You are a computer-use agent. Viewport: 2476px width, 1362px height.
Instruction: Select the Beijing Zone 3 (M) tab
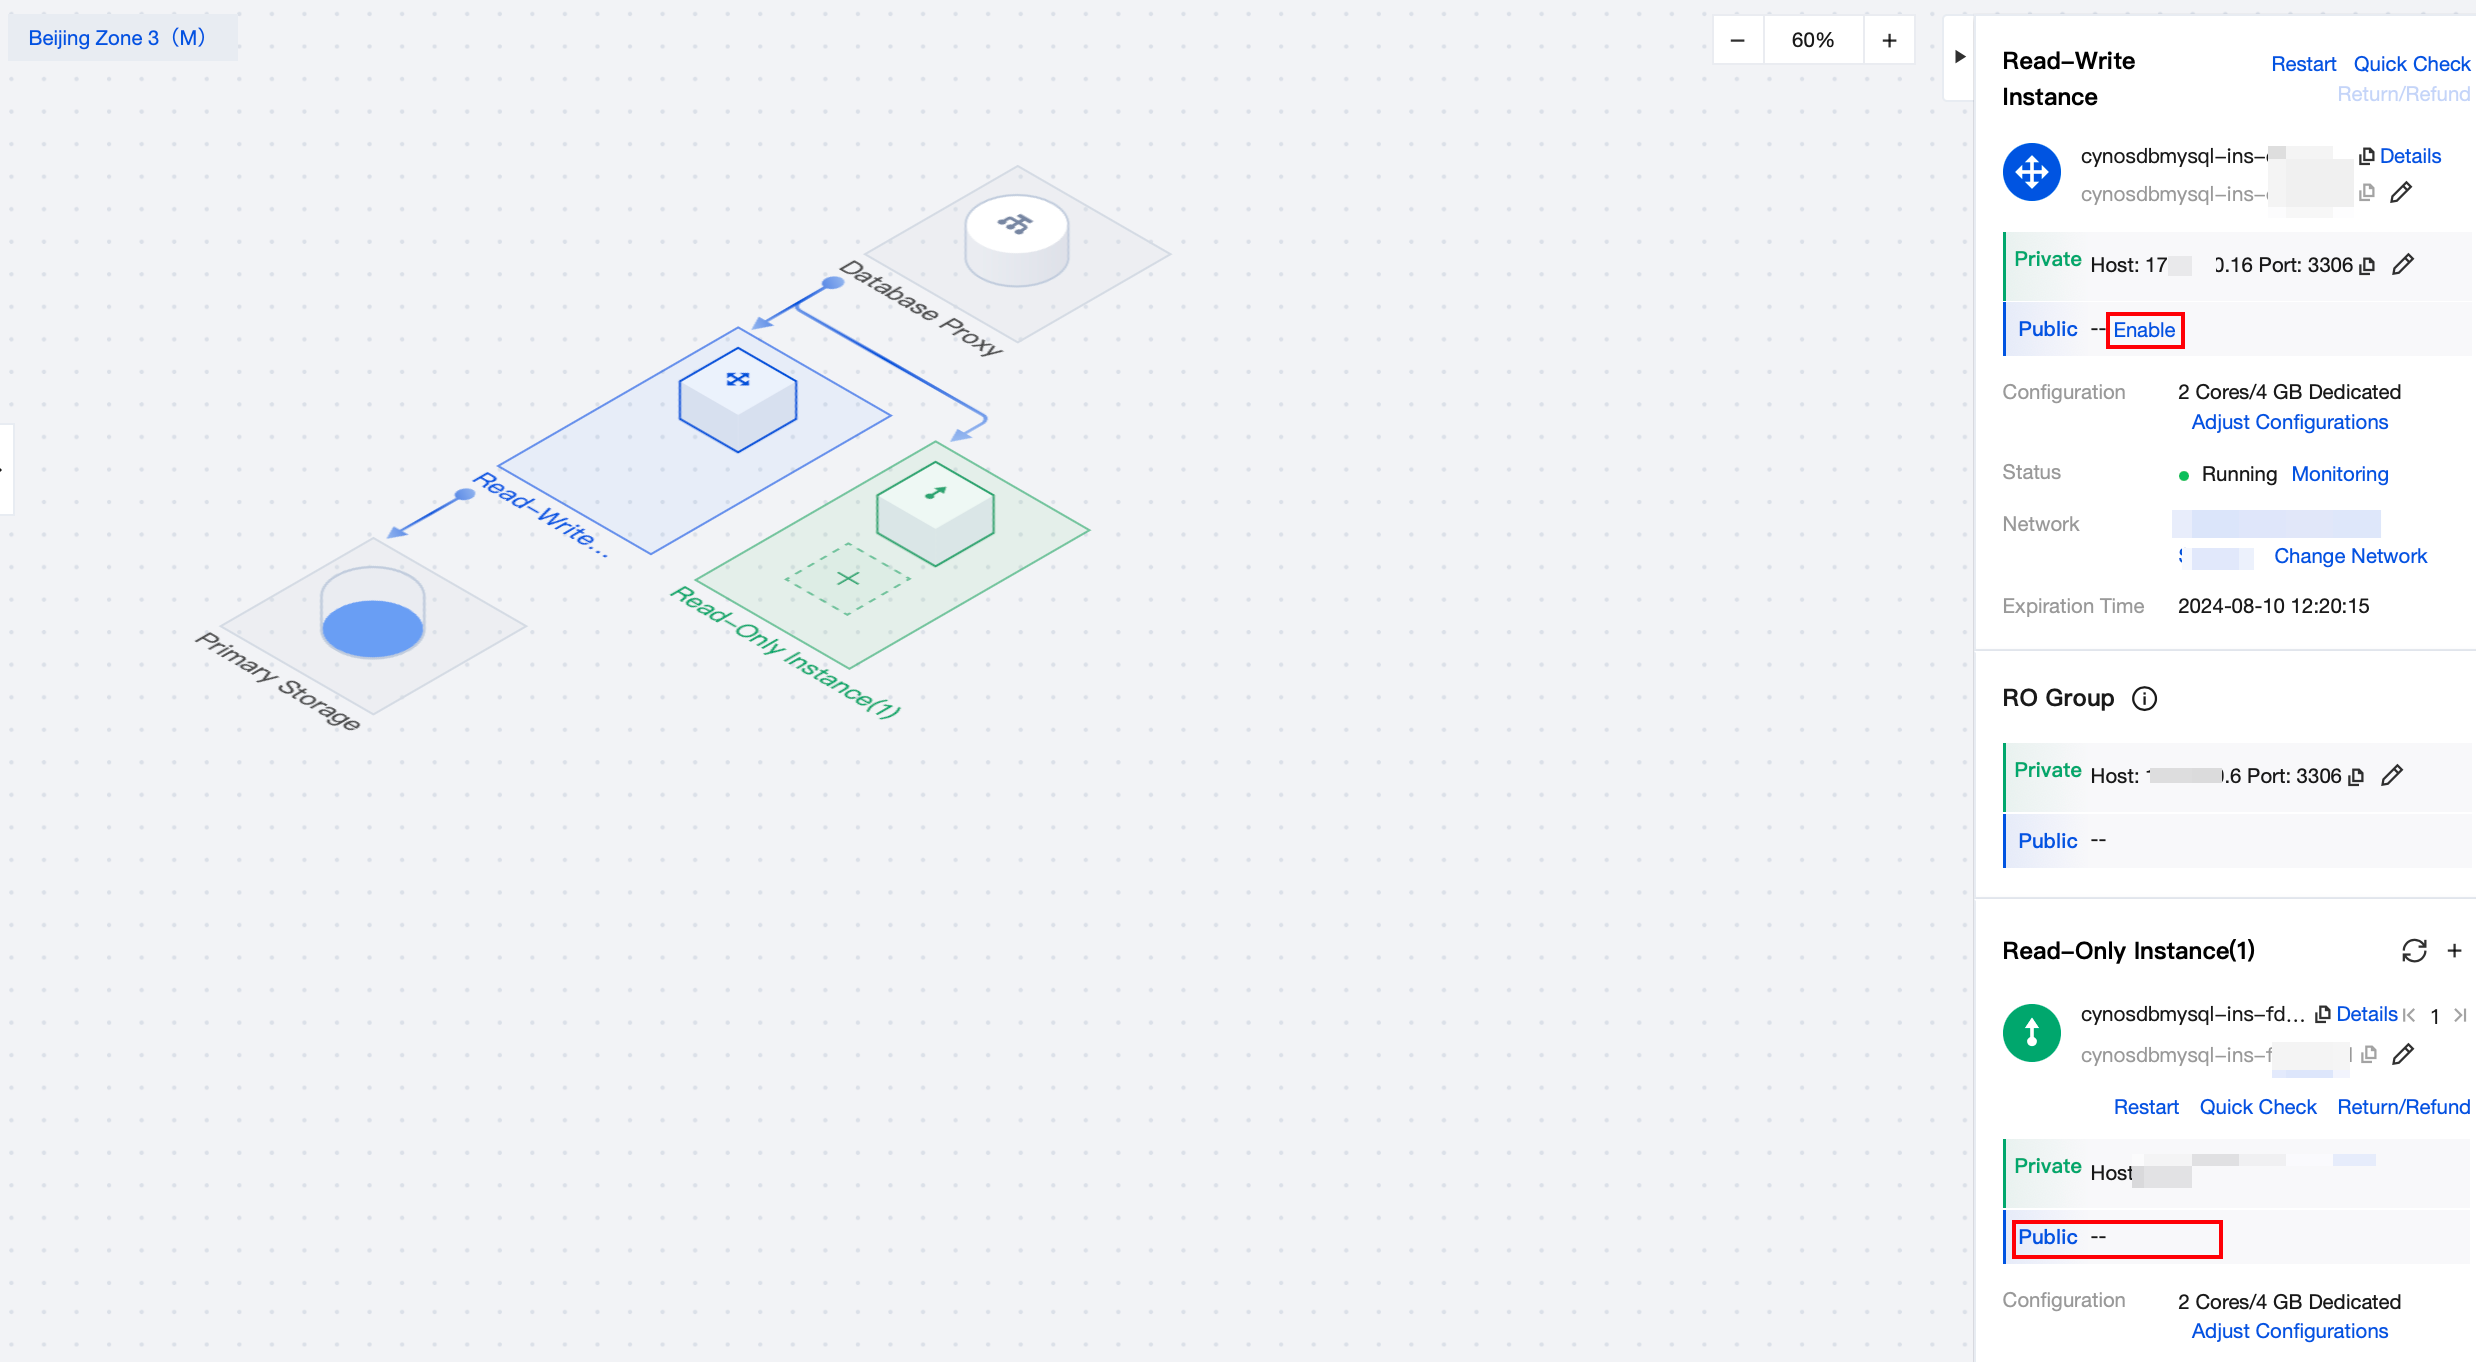point(117,38)
